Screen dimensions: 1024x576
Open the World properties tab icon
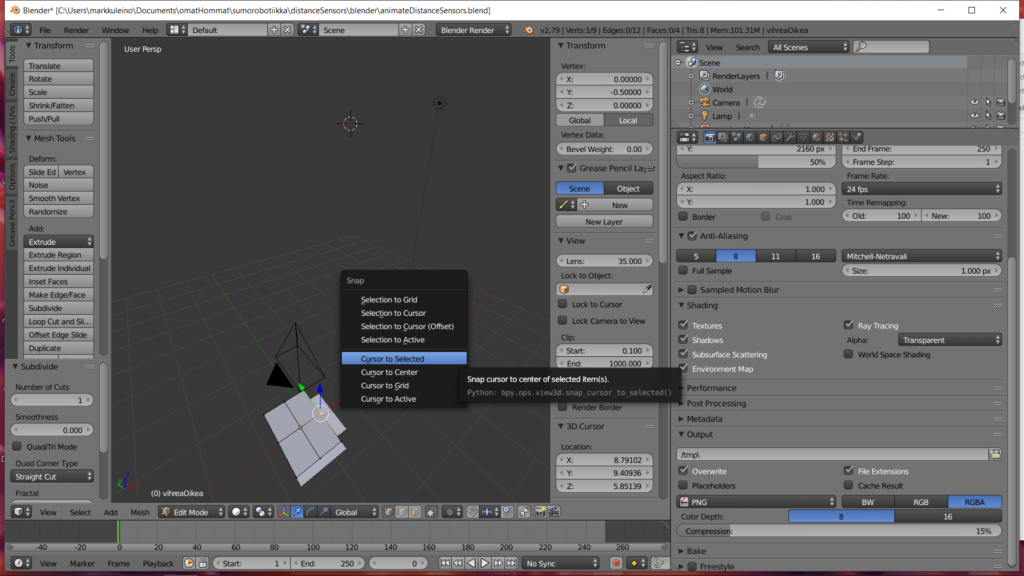[x=750, y=137]
